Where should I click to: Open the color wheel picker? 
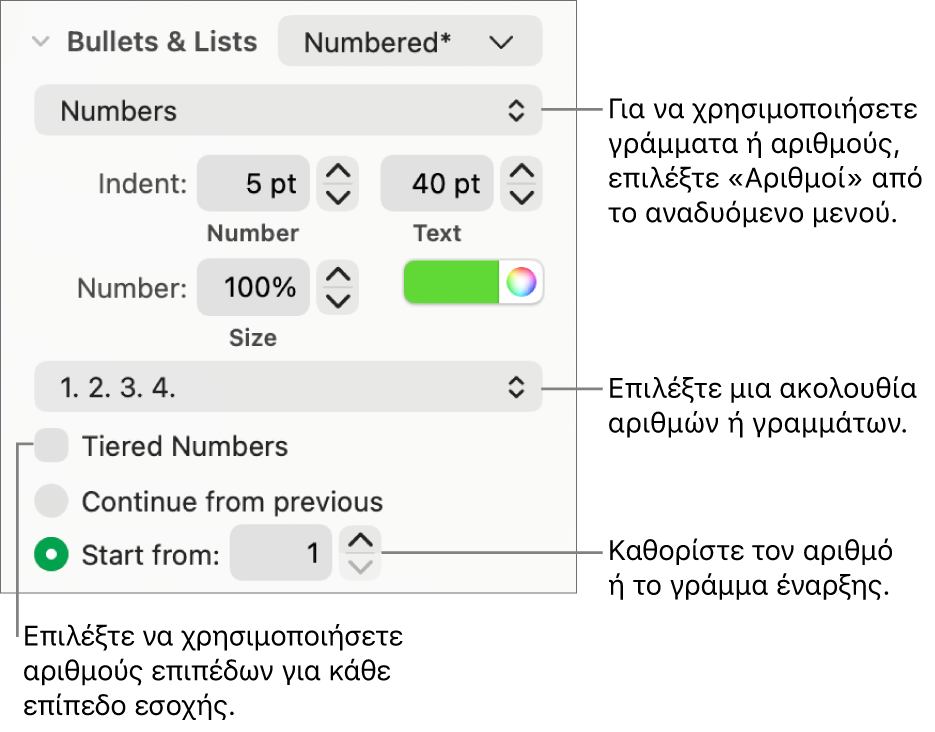tap(521, 283)
